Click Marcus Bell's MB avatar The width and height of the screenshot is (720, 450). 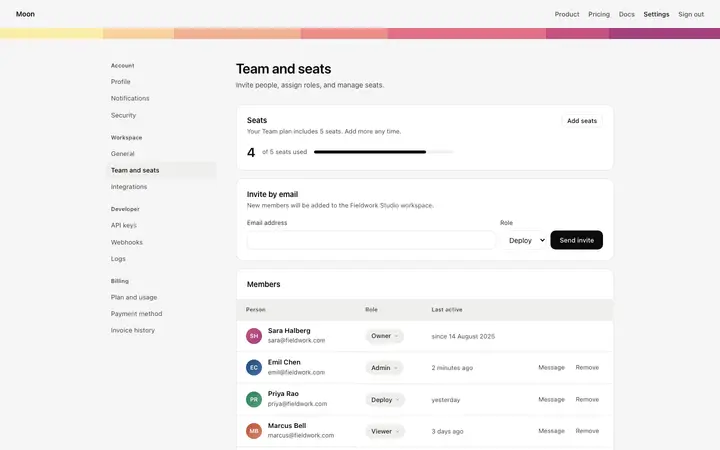point(253,431)
